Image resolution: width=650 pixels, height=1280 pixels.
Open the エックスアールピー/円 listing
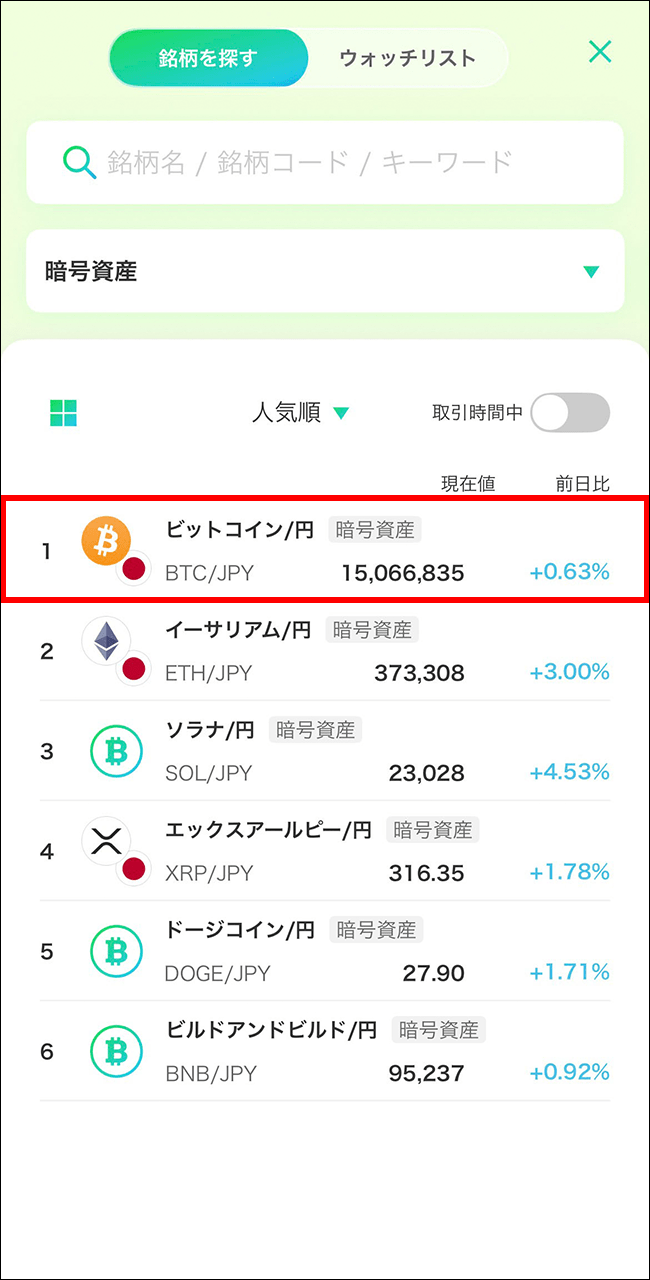[x=267, y=831]
